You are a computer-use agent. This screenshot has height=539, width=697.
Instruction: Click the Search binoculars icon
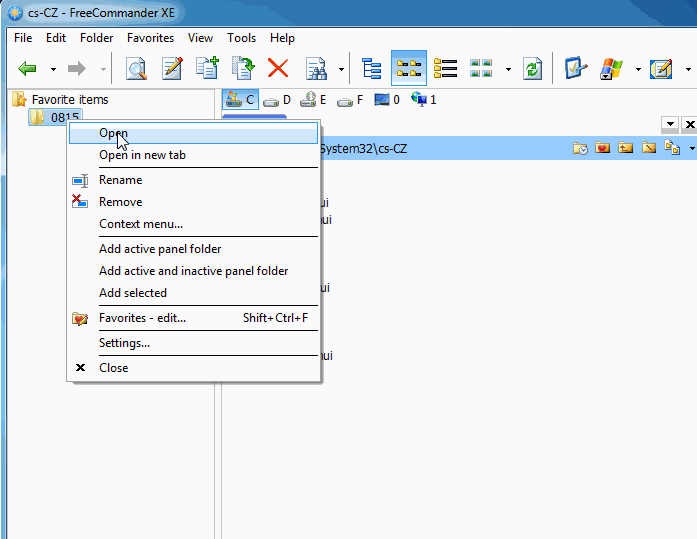(x=316, y=69)
